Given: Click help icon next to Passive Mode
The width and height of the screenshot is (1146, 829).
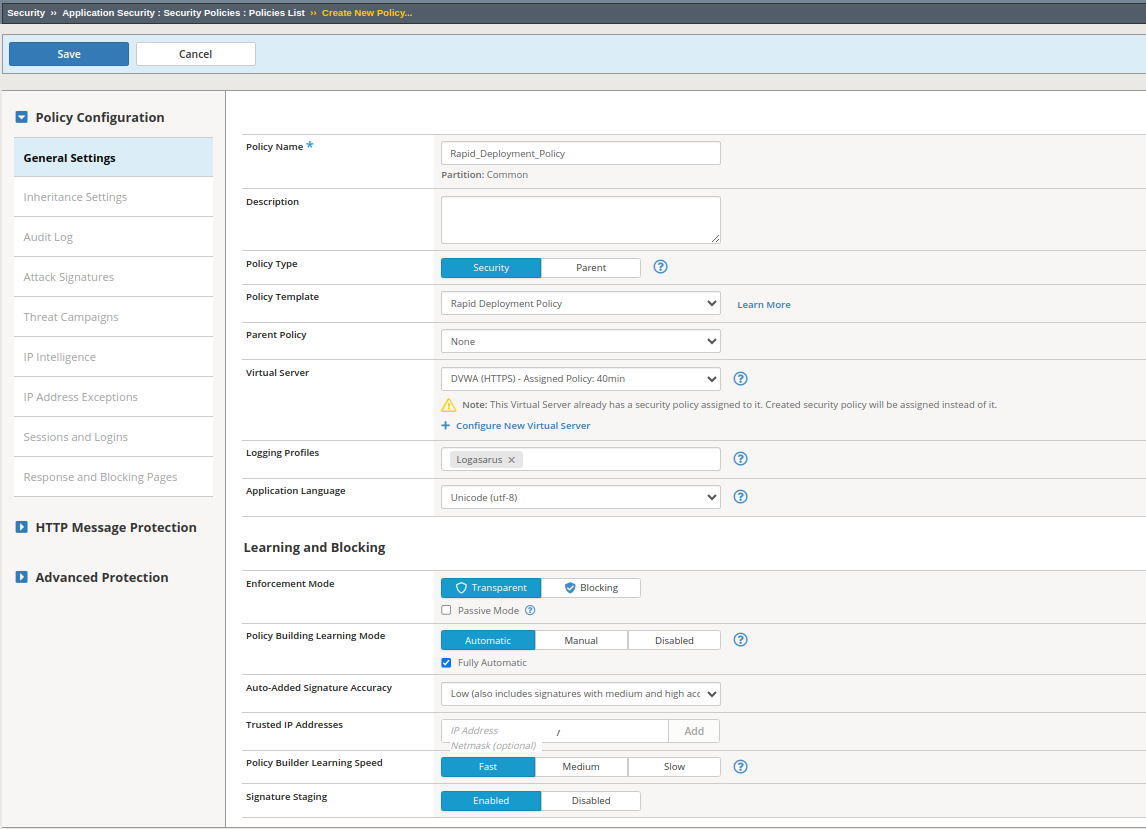Looking at the screenshot, I should (530, 610).
